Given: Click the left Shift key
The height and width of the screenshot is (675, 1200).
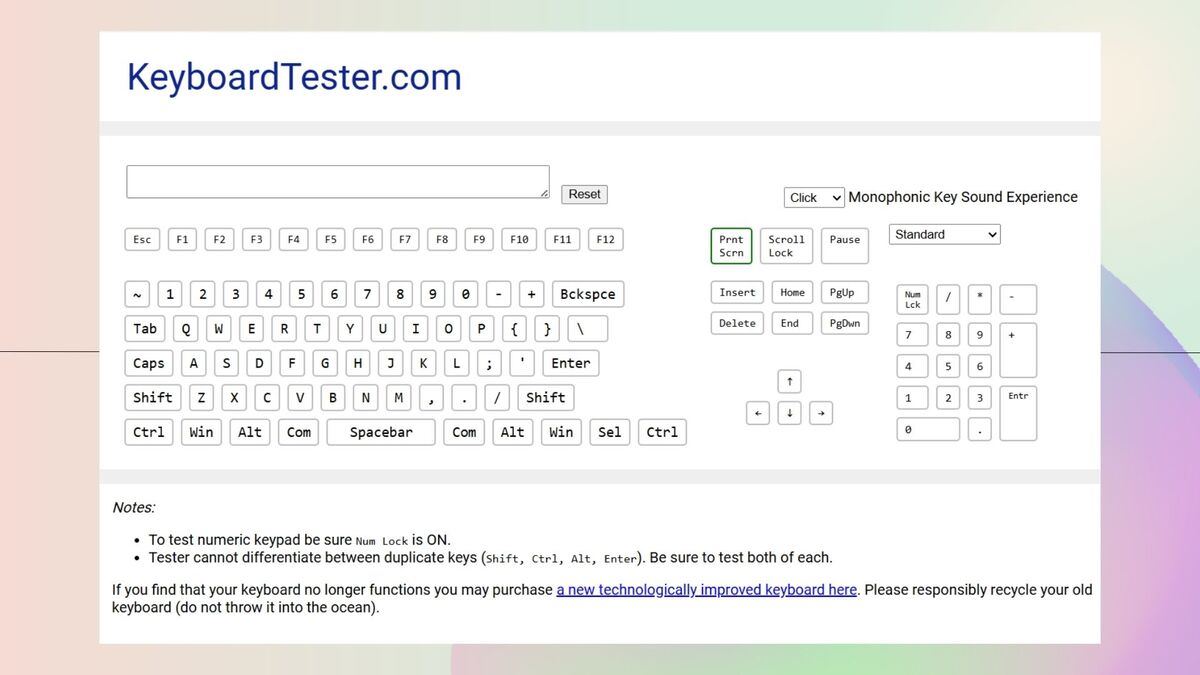Looking at the screenshot, I should (153, 397).
